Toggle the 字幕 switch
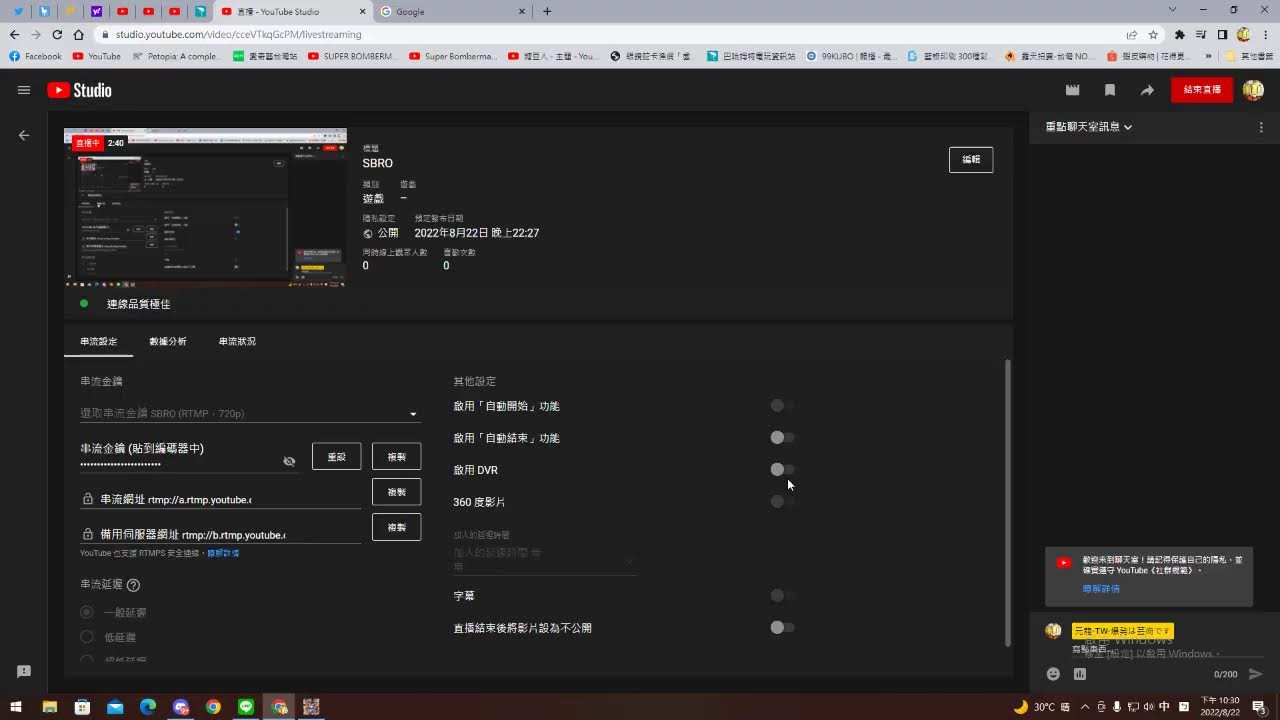 pos(782,595)
